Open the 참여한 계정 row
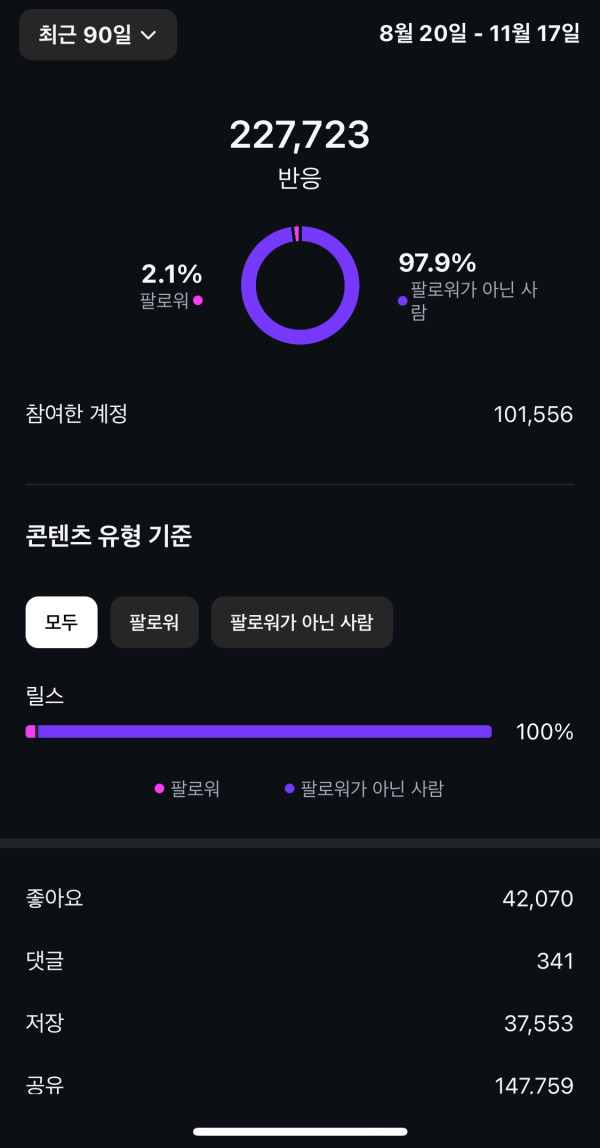This screenshot has width=600, height=1148. [299, 414]
